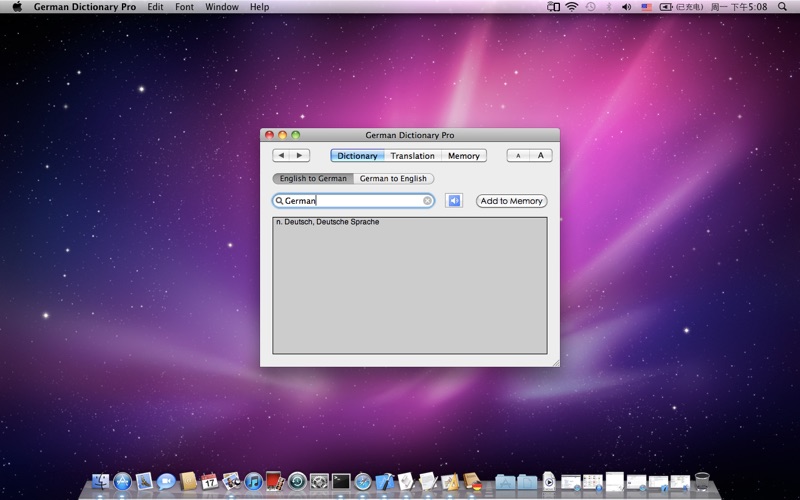Open the Documents folder stack in Dock
This screenshot has height=500, width=800.
[528, 481]
